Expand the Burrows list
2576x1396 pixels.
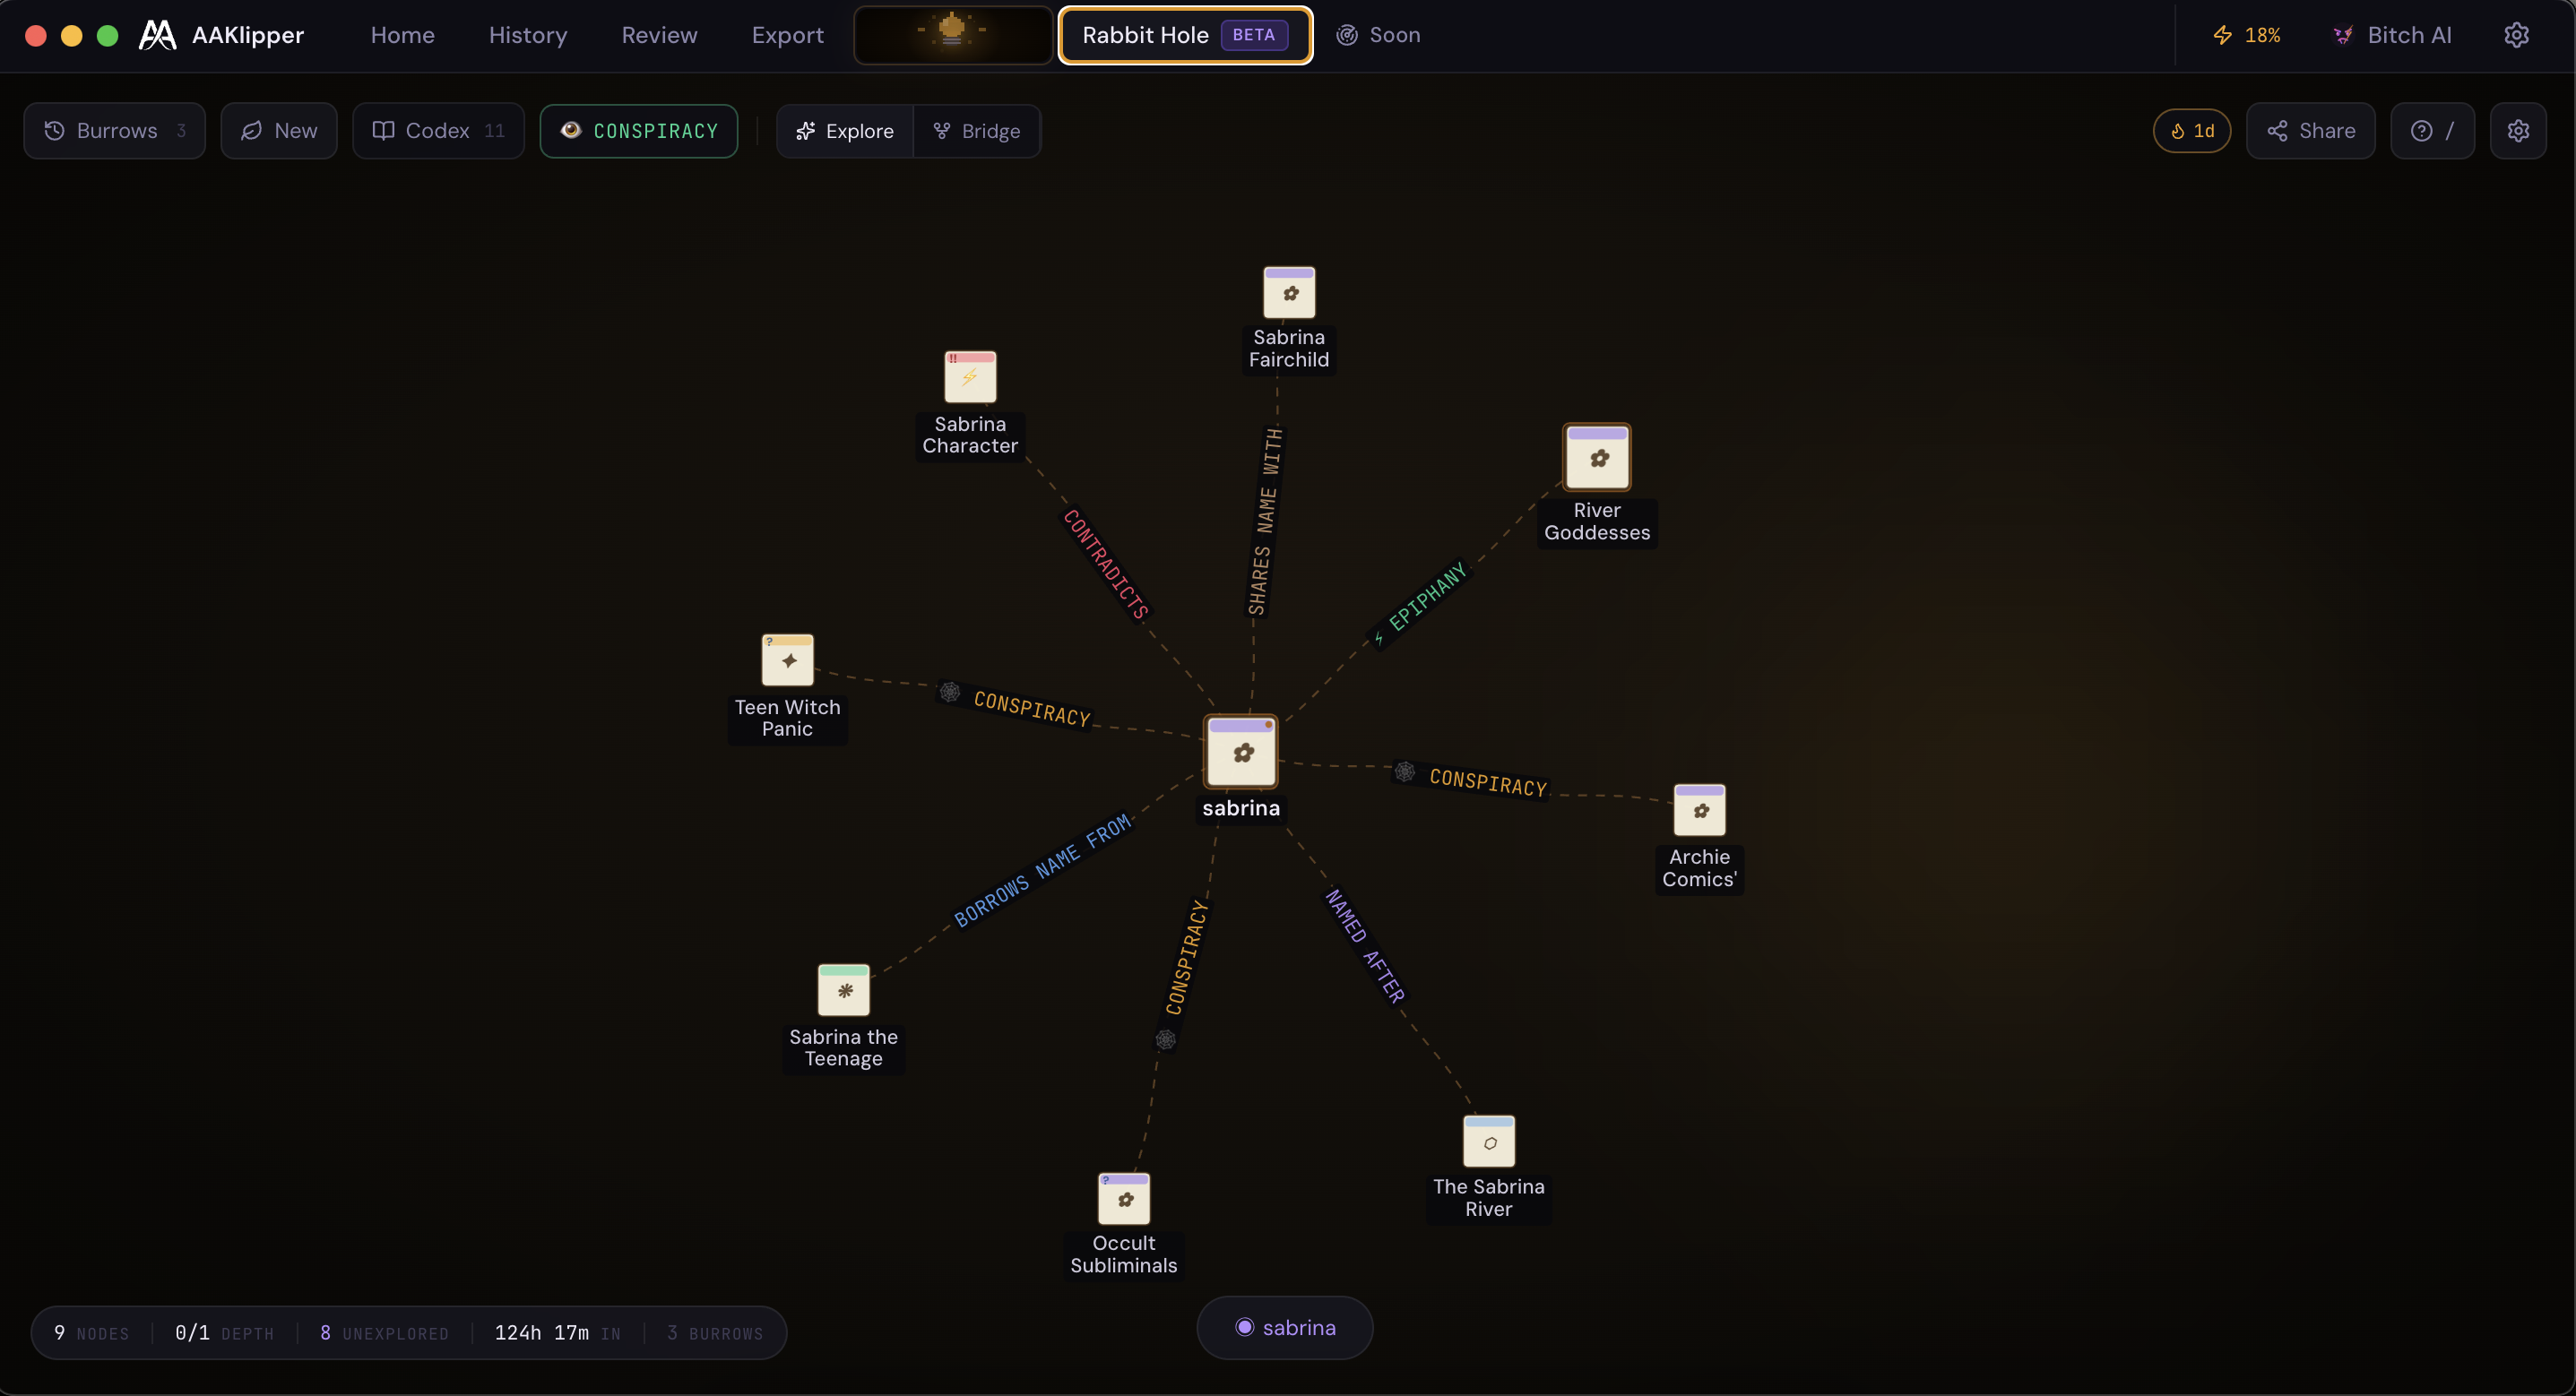tap(115, 131)
